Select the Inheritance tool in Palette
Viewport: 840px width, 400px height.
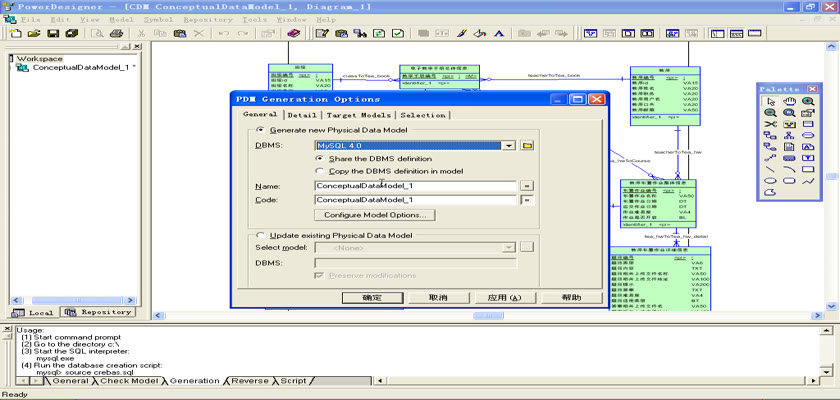point(789,135)
